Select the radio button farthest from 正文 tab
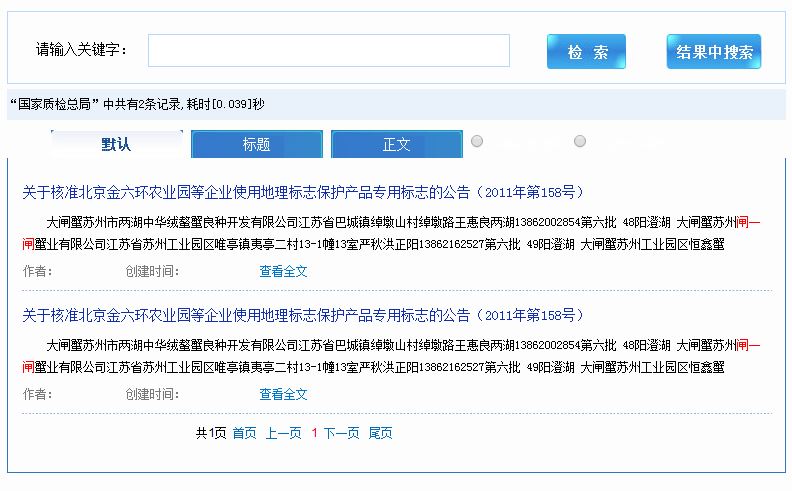Image resolution: width=792 pixels, height=491 pixels. point(580,141)
